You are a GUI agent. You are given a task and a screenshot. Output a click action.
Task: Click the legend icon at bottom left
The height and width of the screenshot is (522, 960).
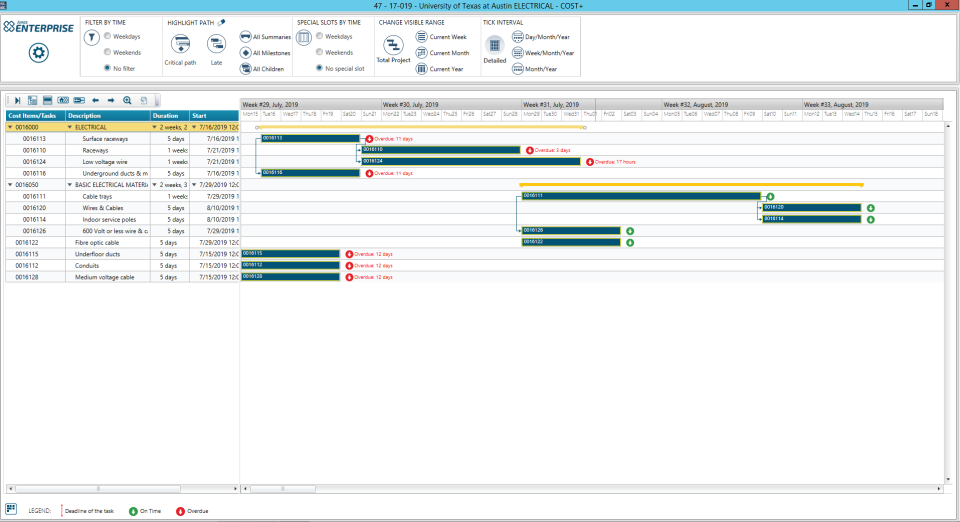point(11,509)
